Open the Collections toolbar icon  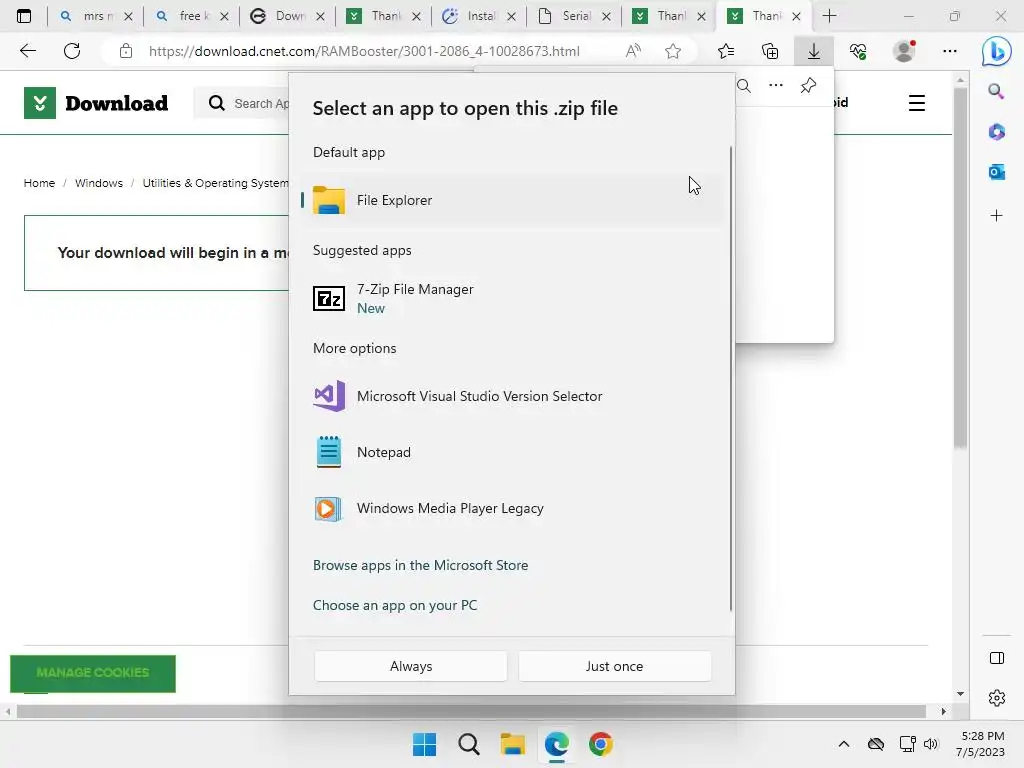coord(770,51)
